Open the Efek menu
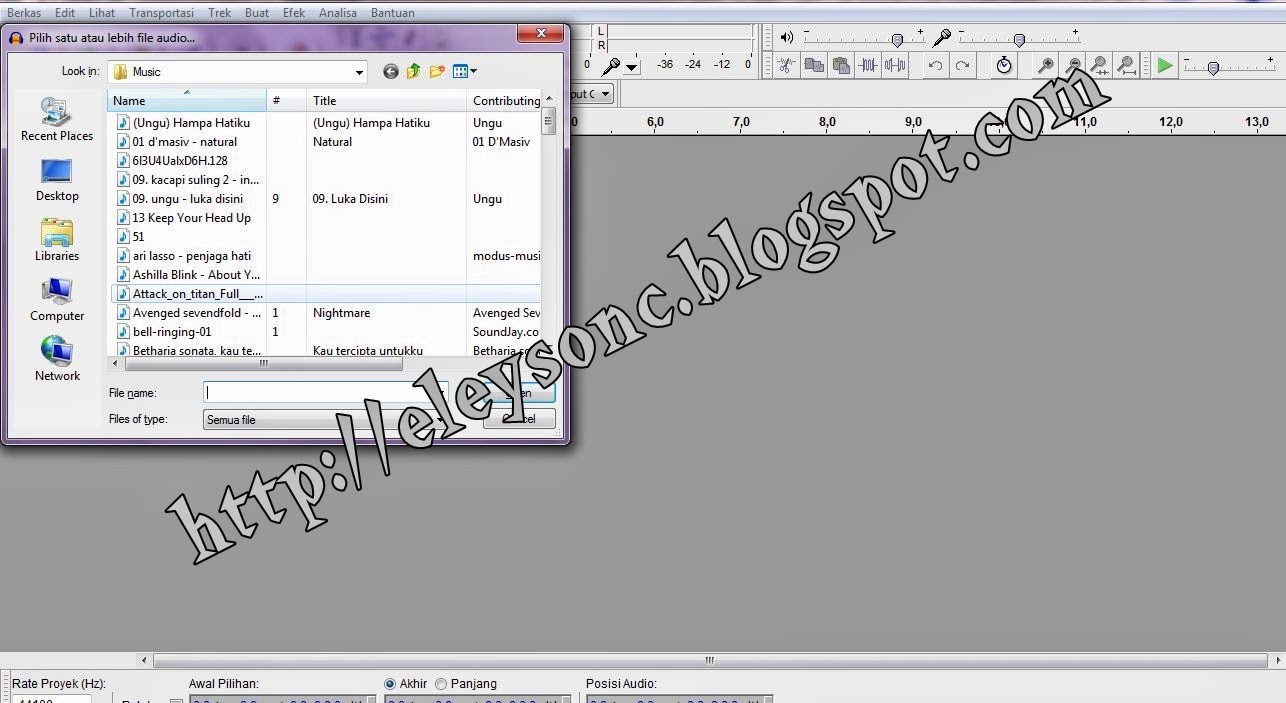1286x703 pixels. coord(294,13)
